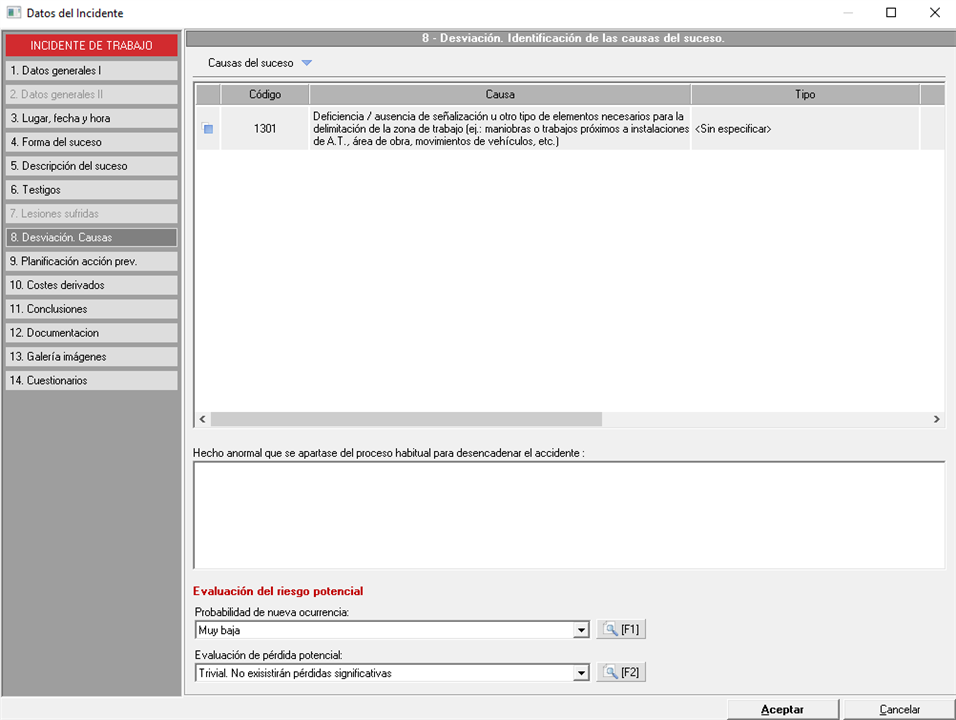The image size is (956, 720).
Task: Click the horizontal scrollbar of causes table
Action: coord(406,420)
